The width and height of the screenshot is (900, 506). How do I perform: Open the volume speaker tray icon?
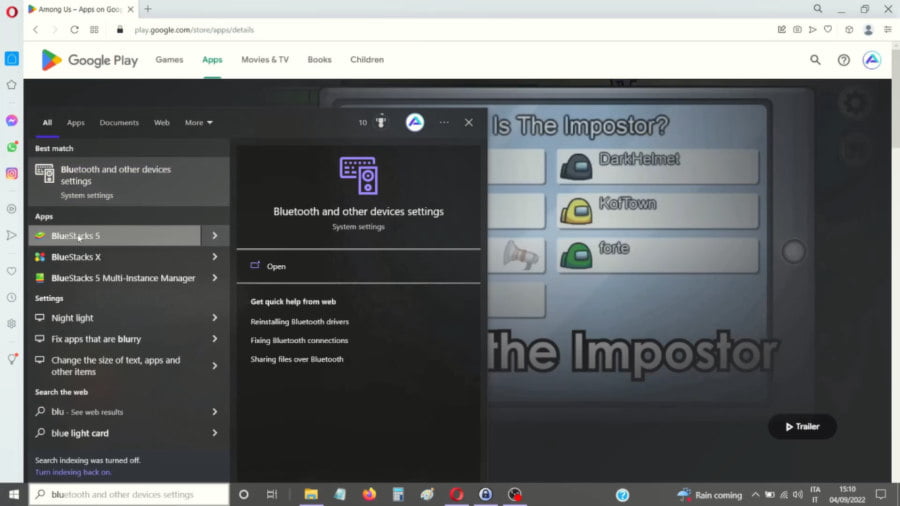[798, 494]
